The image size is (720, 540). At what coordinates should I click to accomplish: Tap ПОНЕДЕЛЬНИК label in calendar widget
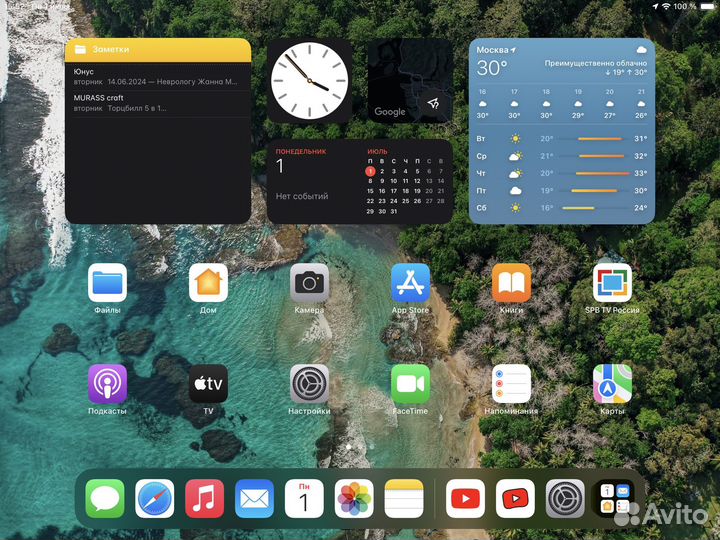point(301,151)
